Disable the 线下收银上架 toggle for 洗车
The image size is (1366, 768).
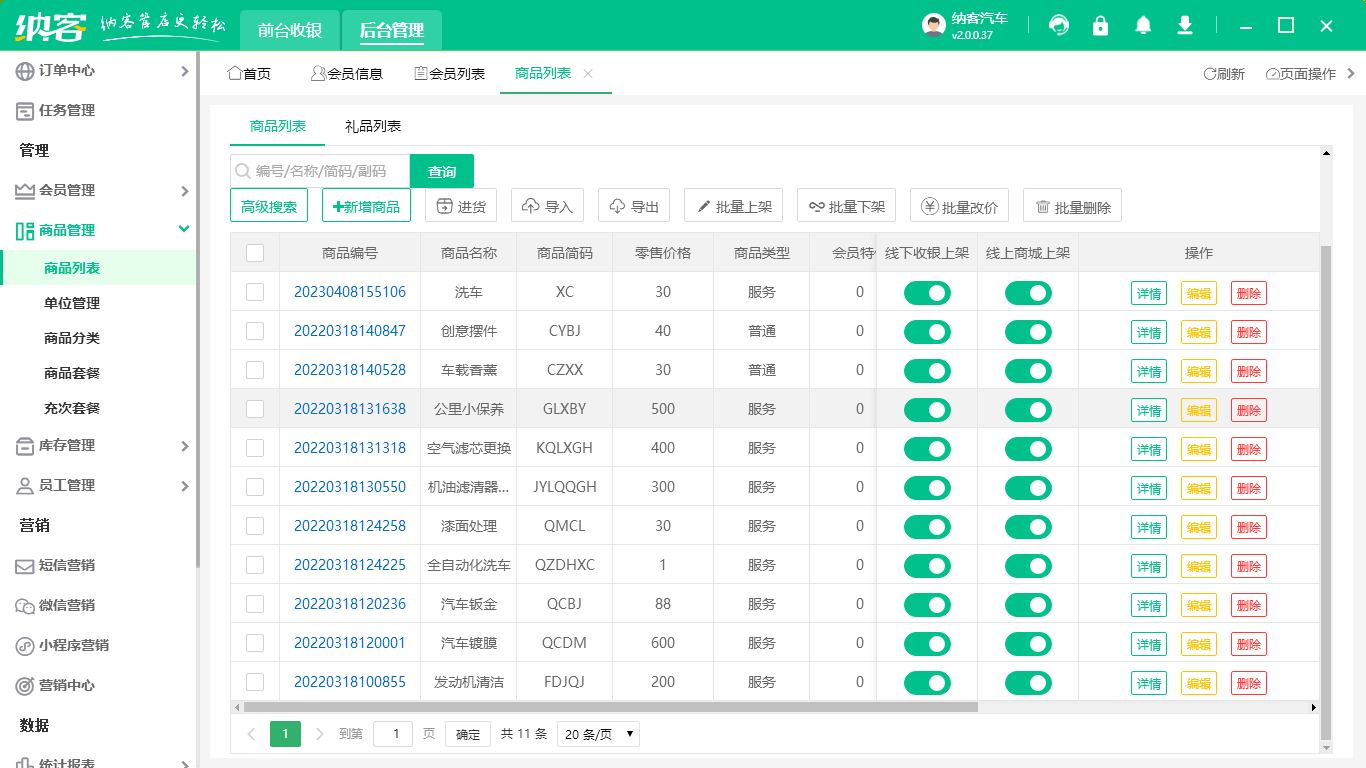(926, 292)
